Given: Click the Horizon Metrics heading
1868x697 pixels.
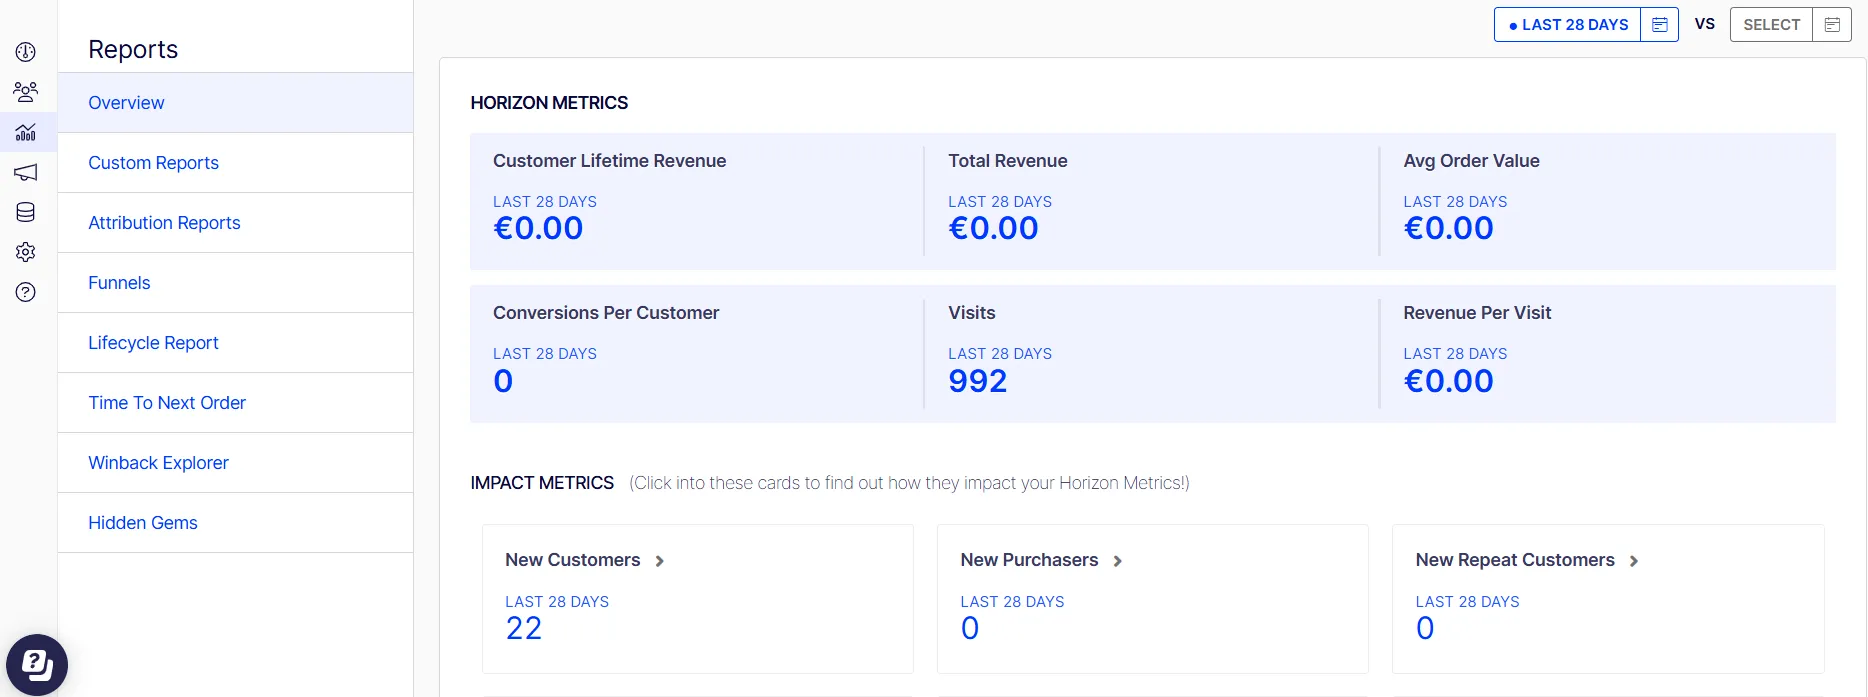Looking at the screenshot, I should tap(549, 103).
